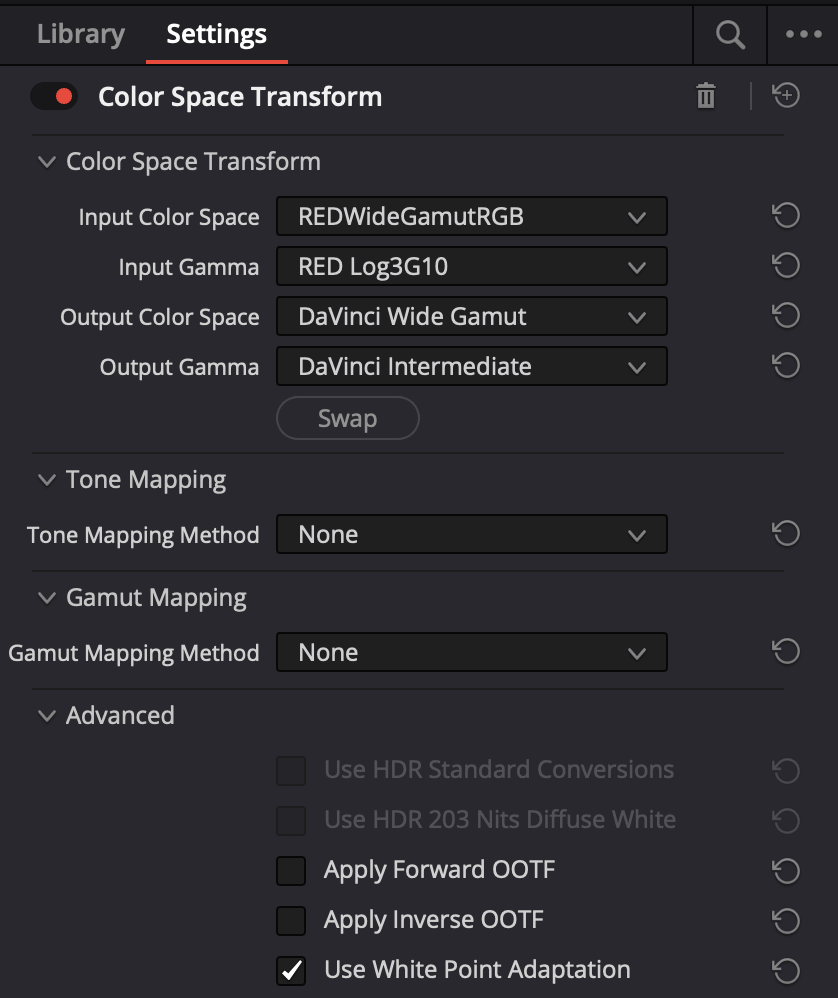Reset Use White Point Adaptation option
This screenshot has width=838, height=998.
pos(786,971)
